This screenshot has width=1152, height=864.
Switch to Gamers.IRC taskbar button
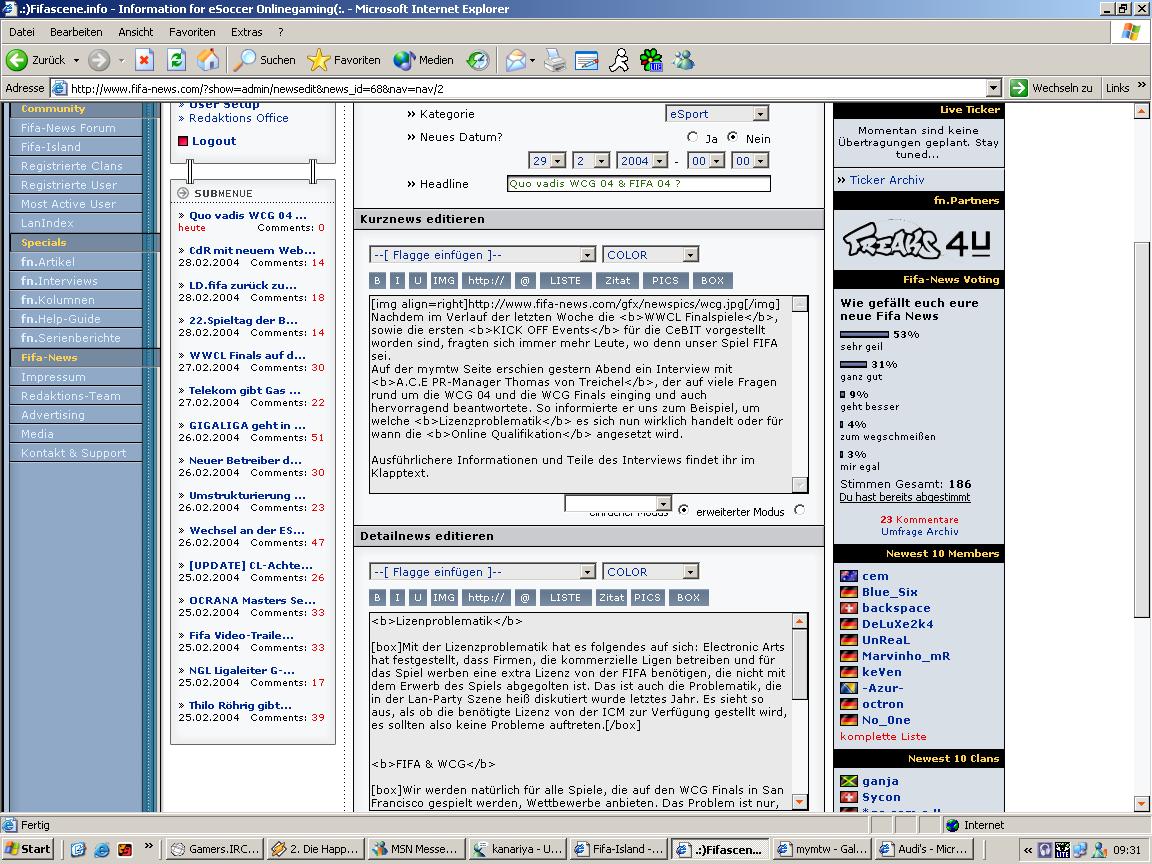coord(215,849)
